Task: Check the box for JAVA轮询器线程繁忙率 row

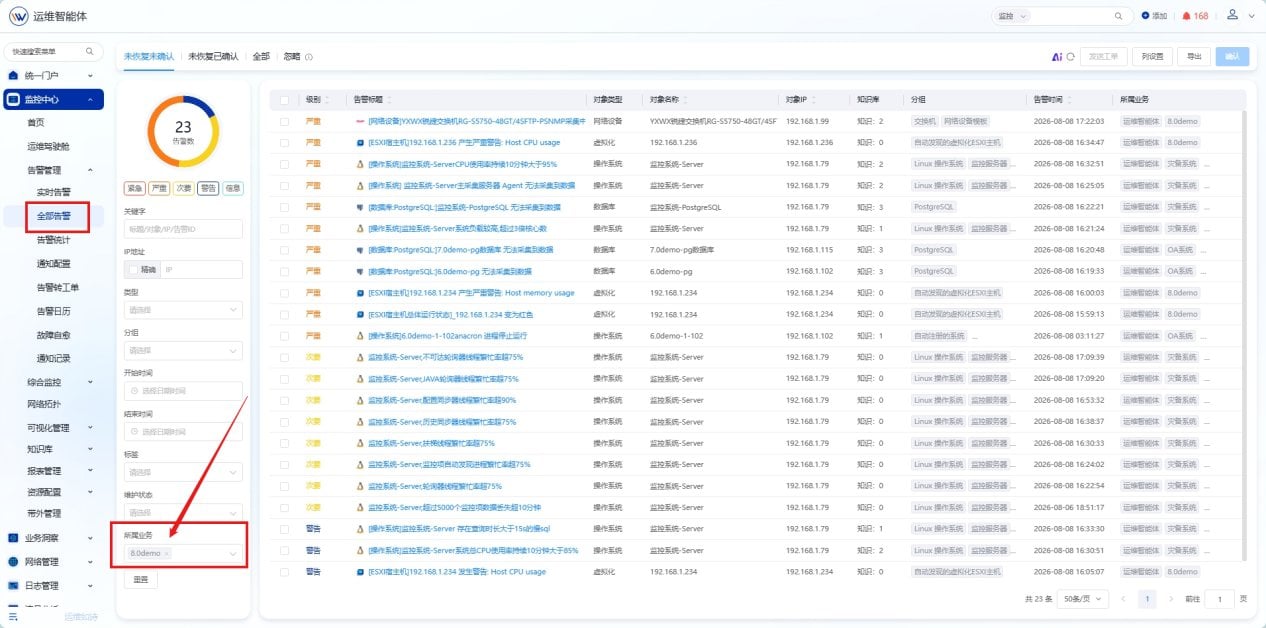Action: 284,379
